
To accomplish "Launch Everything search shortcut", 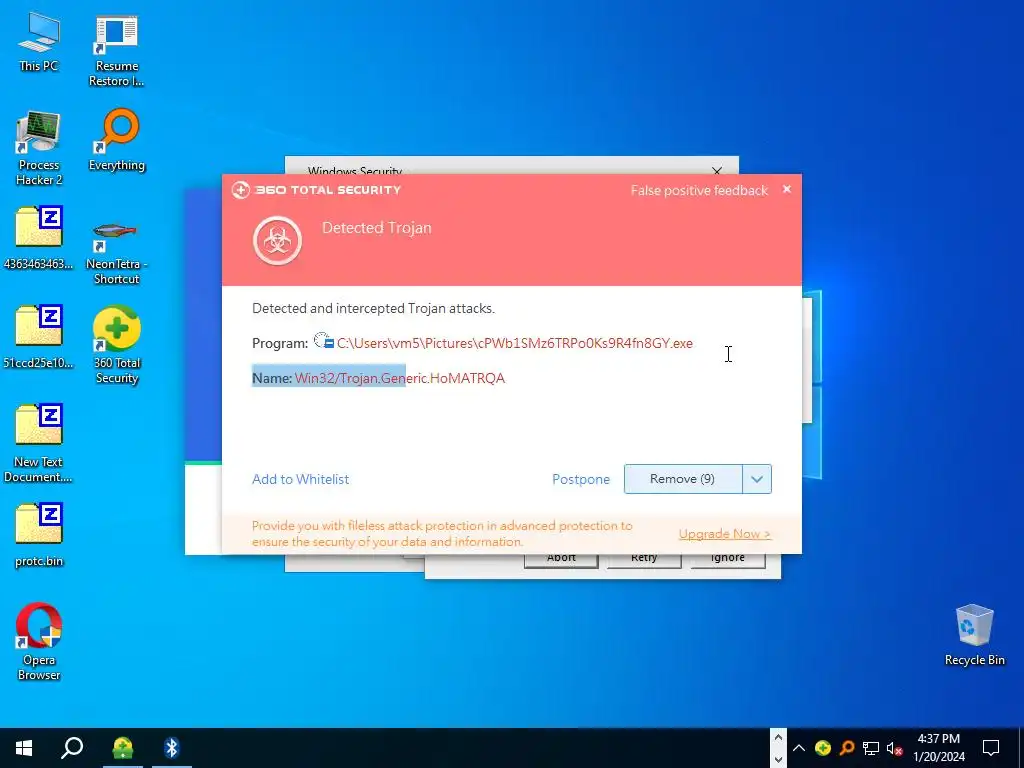I will pos(116,141).
